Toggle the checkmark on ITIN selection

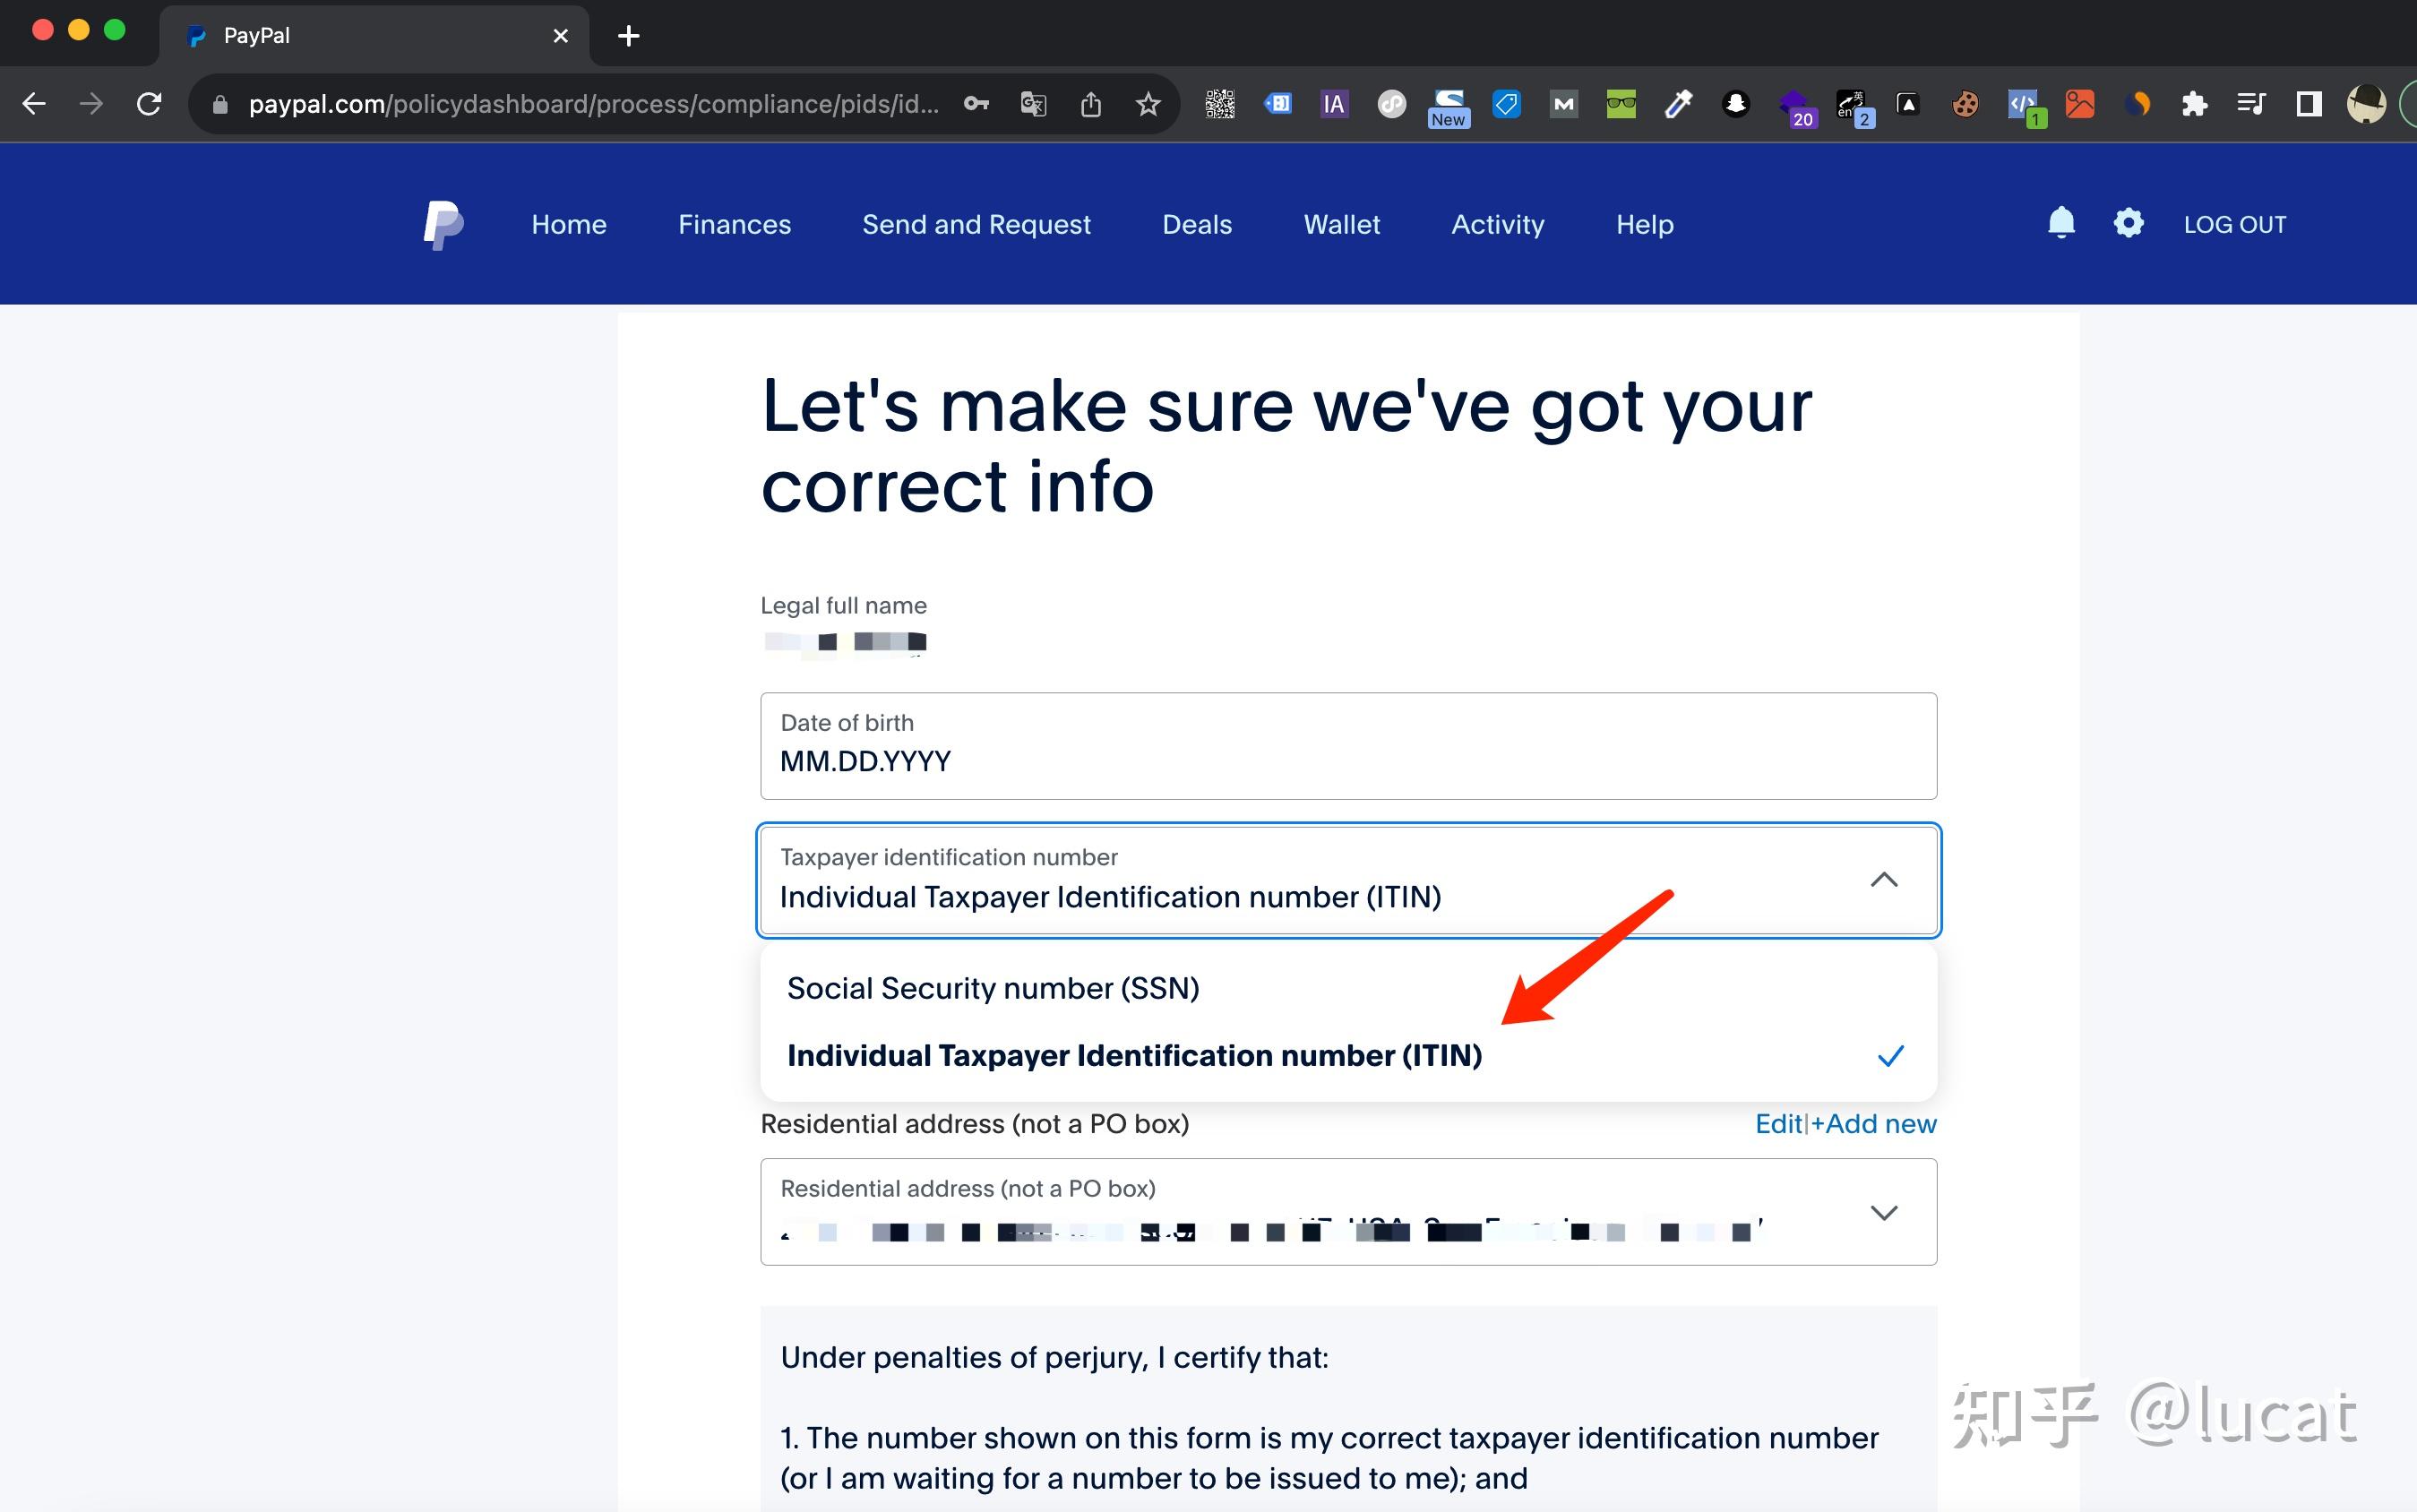coord(1889,1054)
